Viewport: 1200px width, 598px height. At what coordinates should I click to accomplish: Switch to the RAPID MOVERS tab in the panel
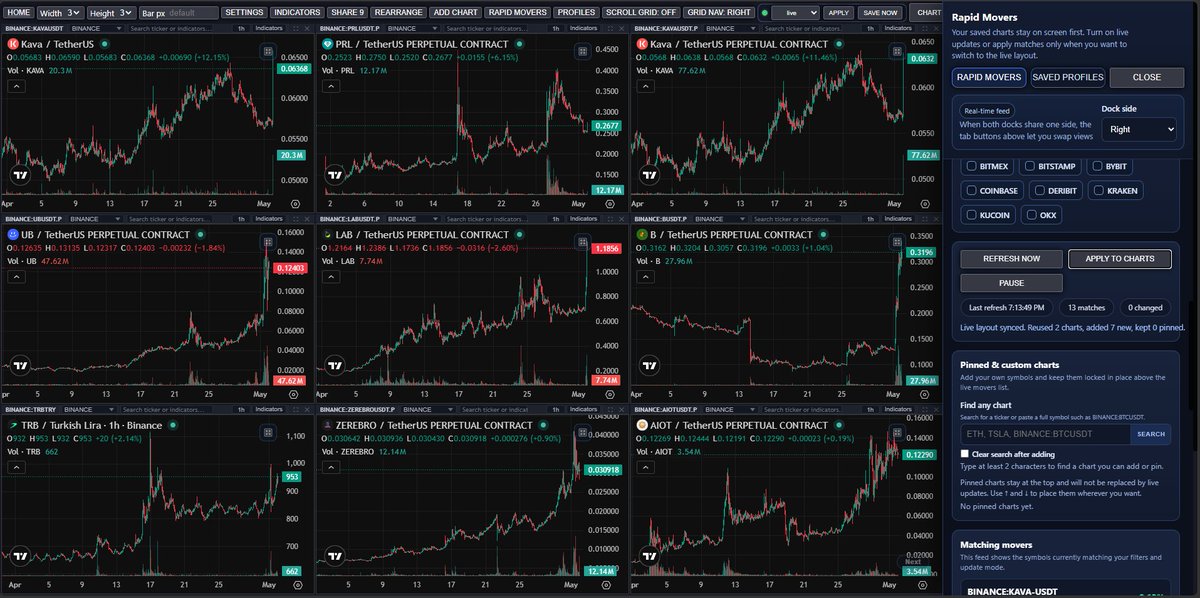click(988, 77)
